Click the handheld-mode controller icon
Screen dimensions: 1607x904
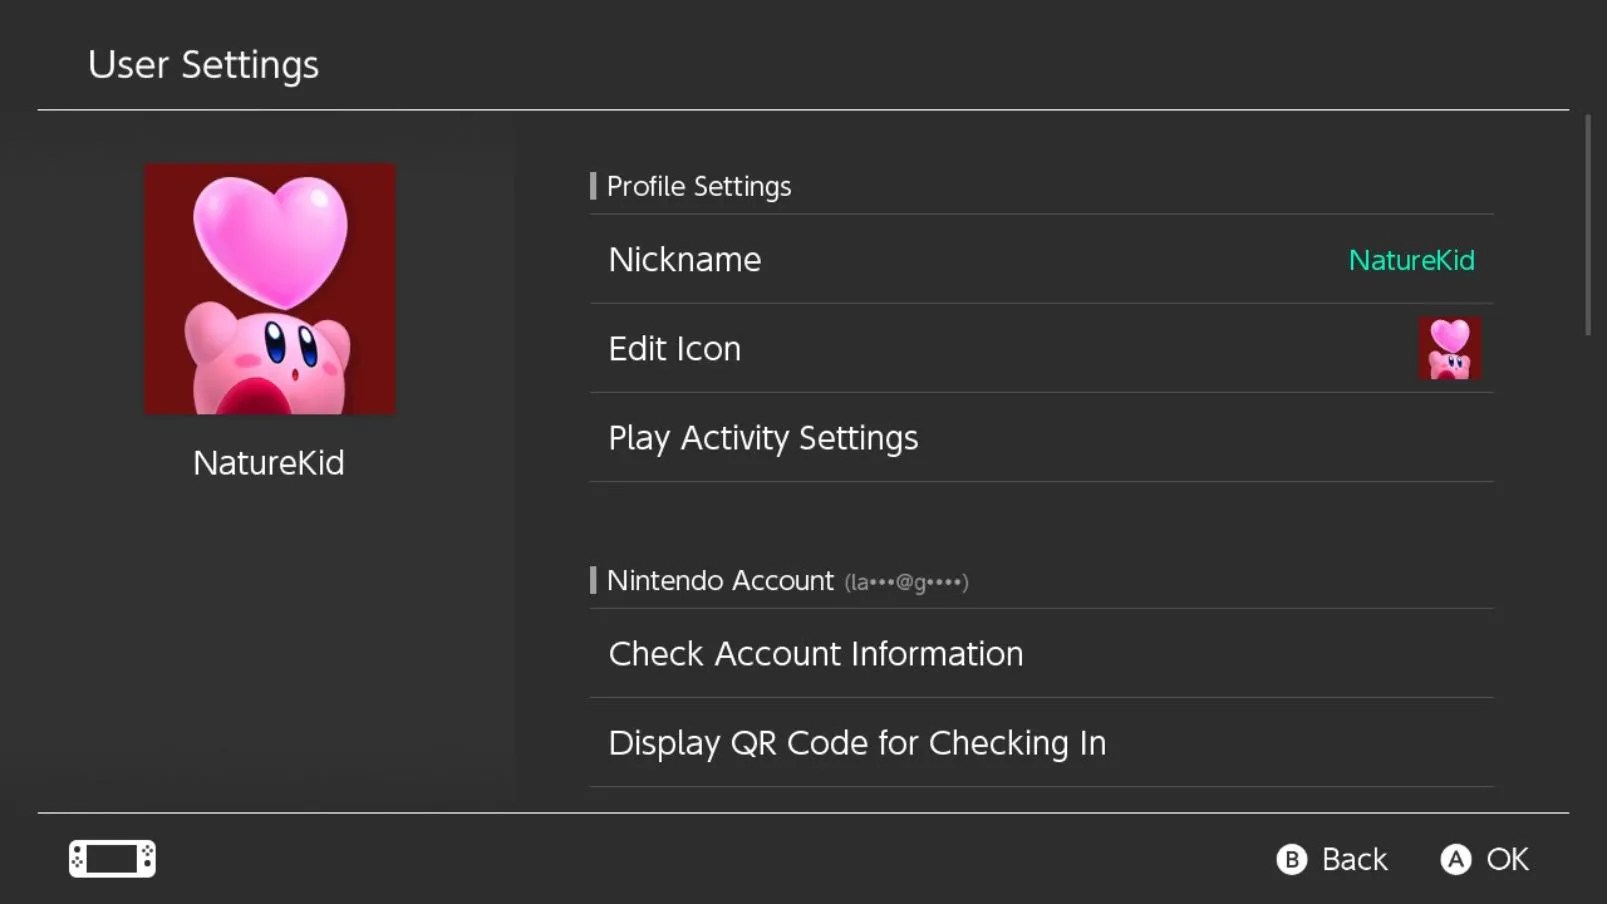pyautogui.click(x=111, y=858)
